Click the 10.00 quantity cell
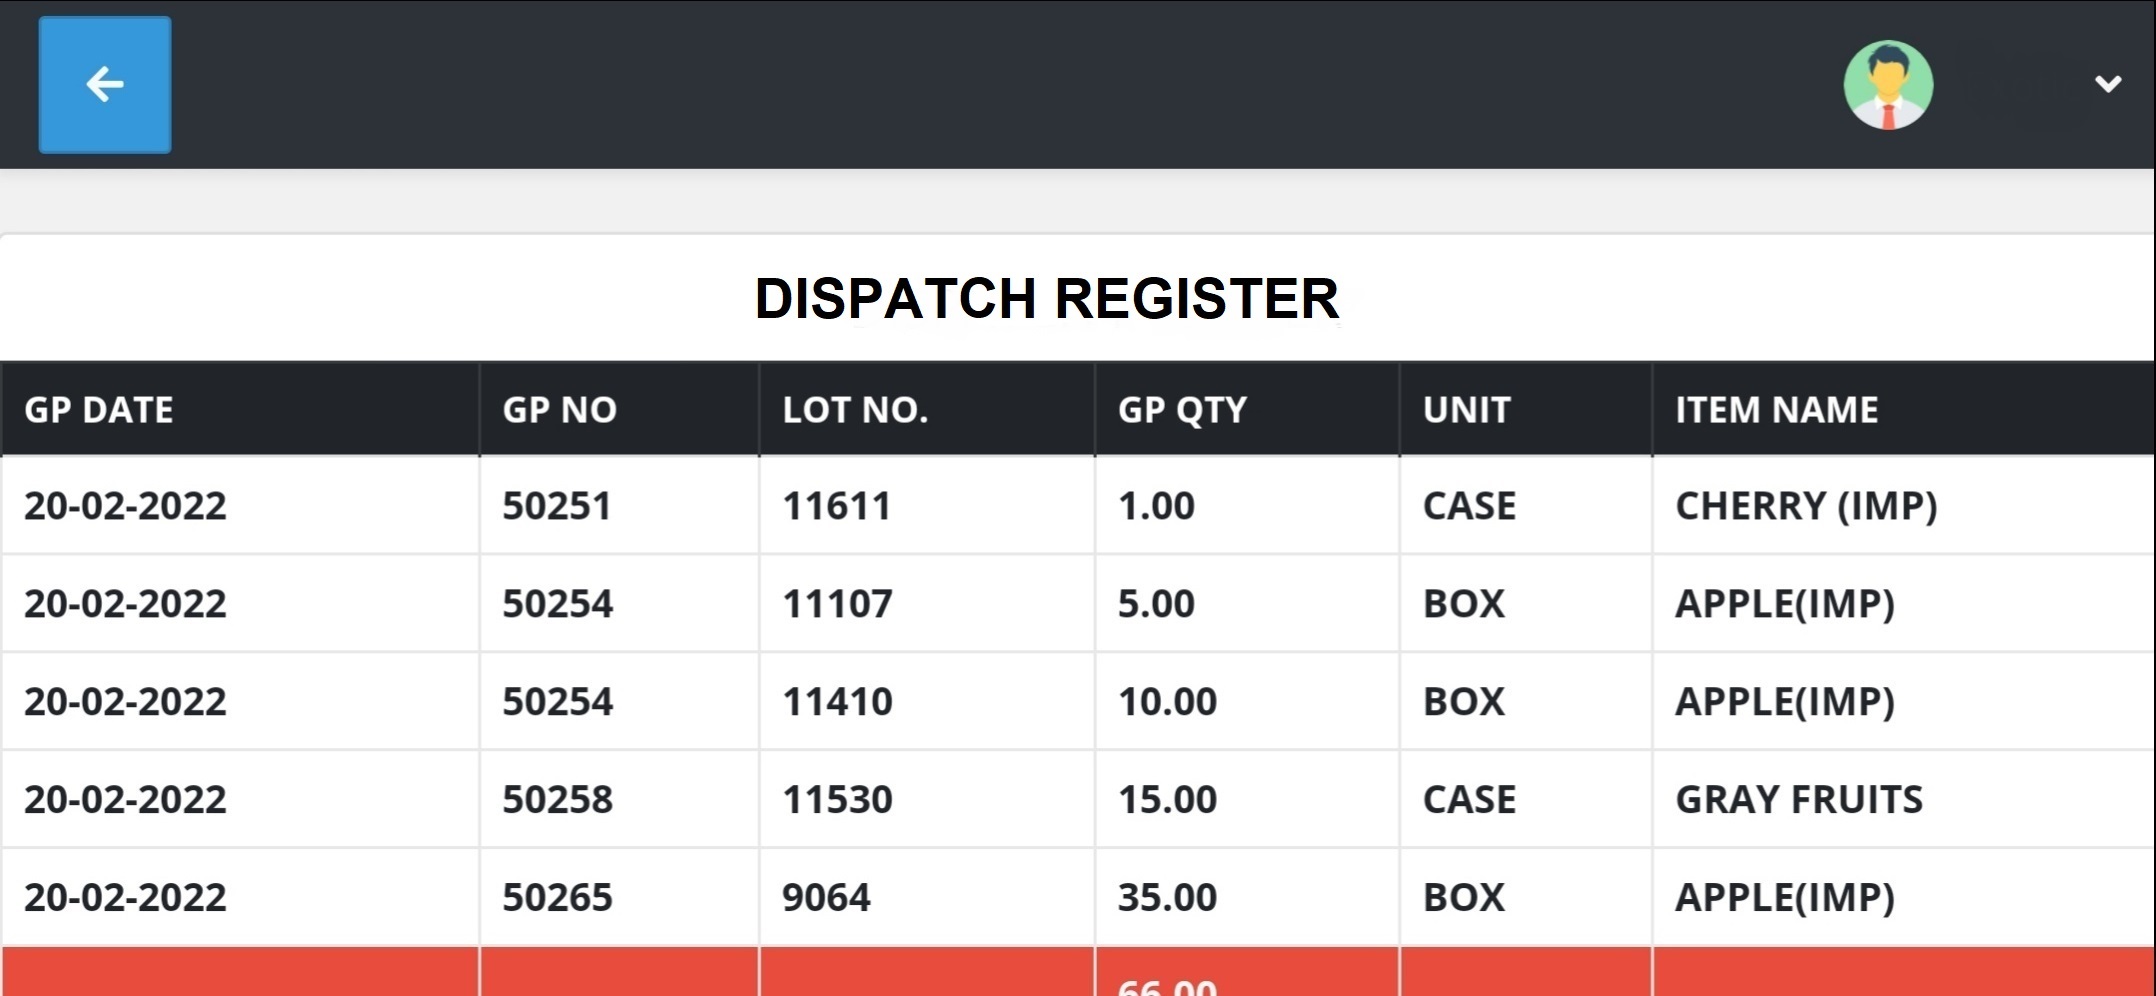The width and height of the screenshot is (2156, 996). coord(1167,702)
